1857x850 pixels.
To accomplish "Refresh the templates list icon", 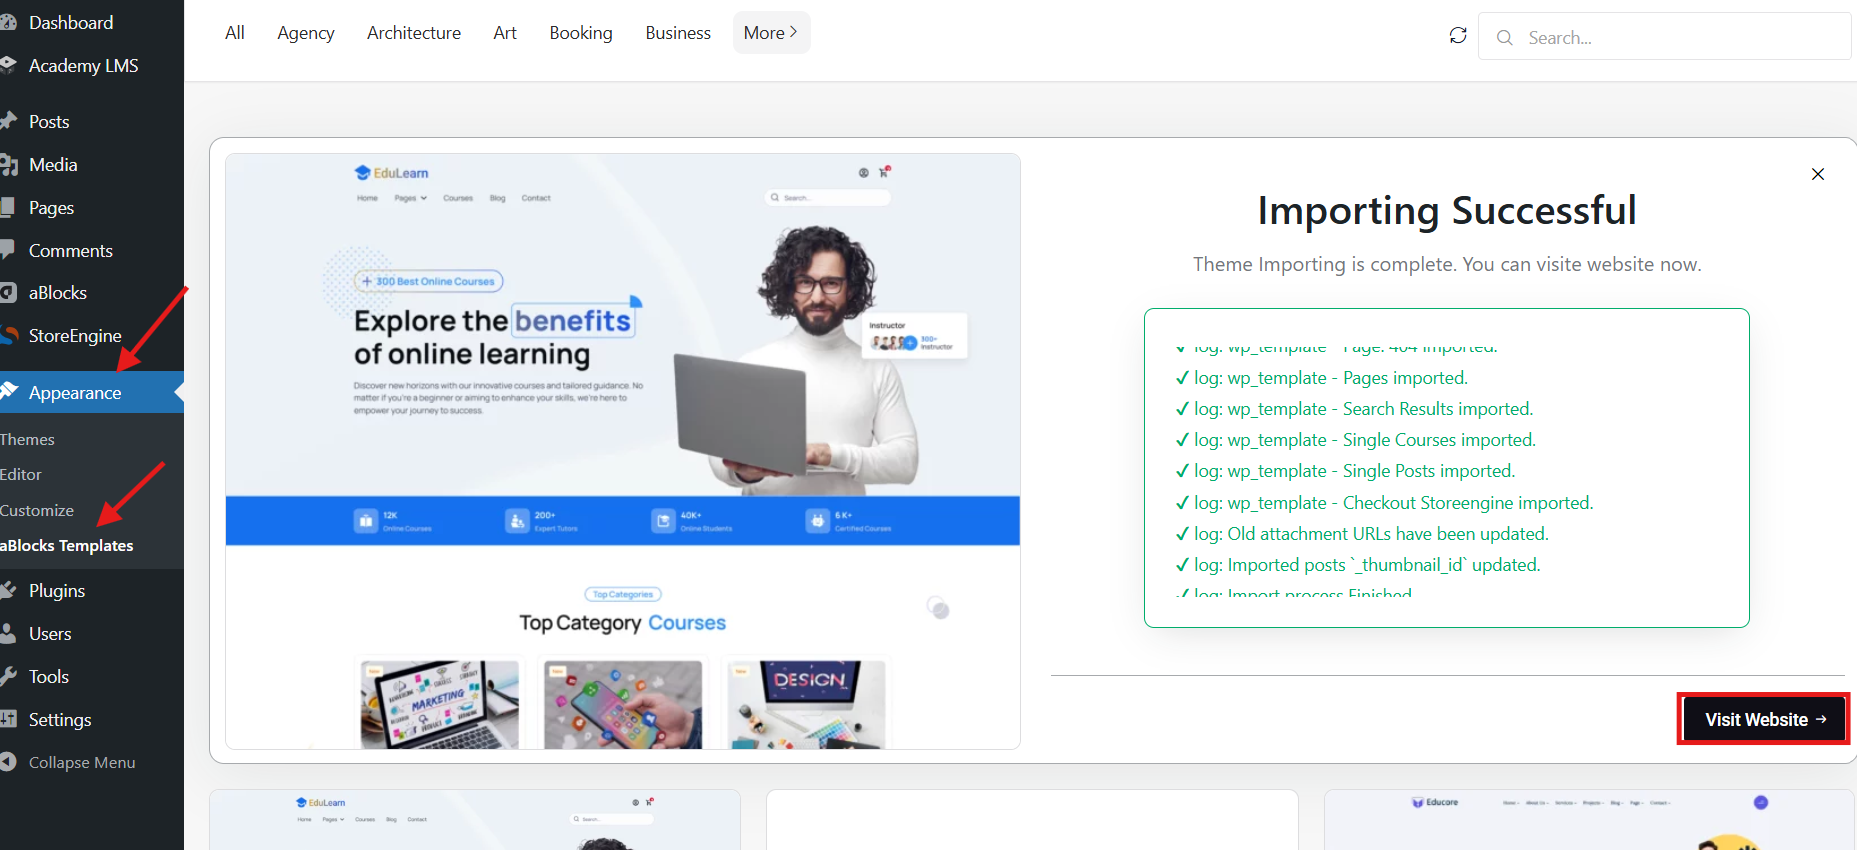I will [1458, 36].
